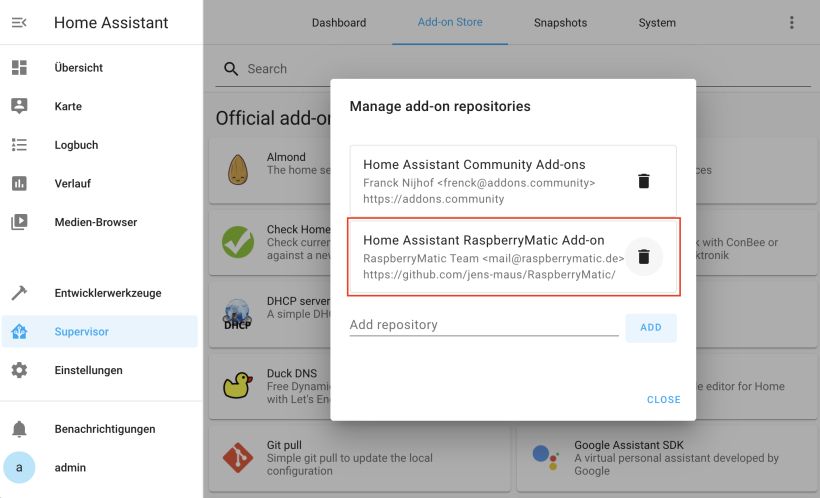Click the Logbuch list icon
Screen dimensions: 820x498
[x=19, y=145]
